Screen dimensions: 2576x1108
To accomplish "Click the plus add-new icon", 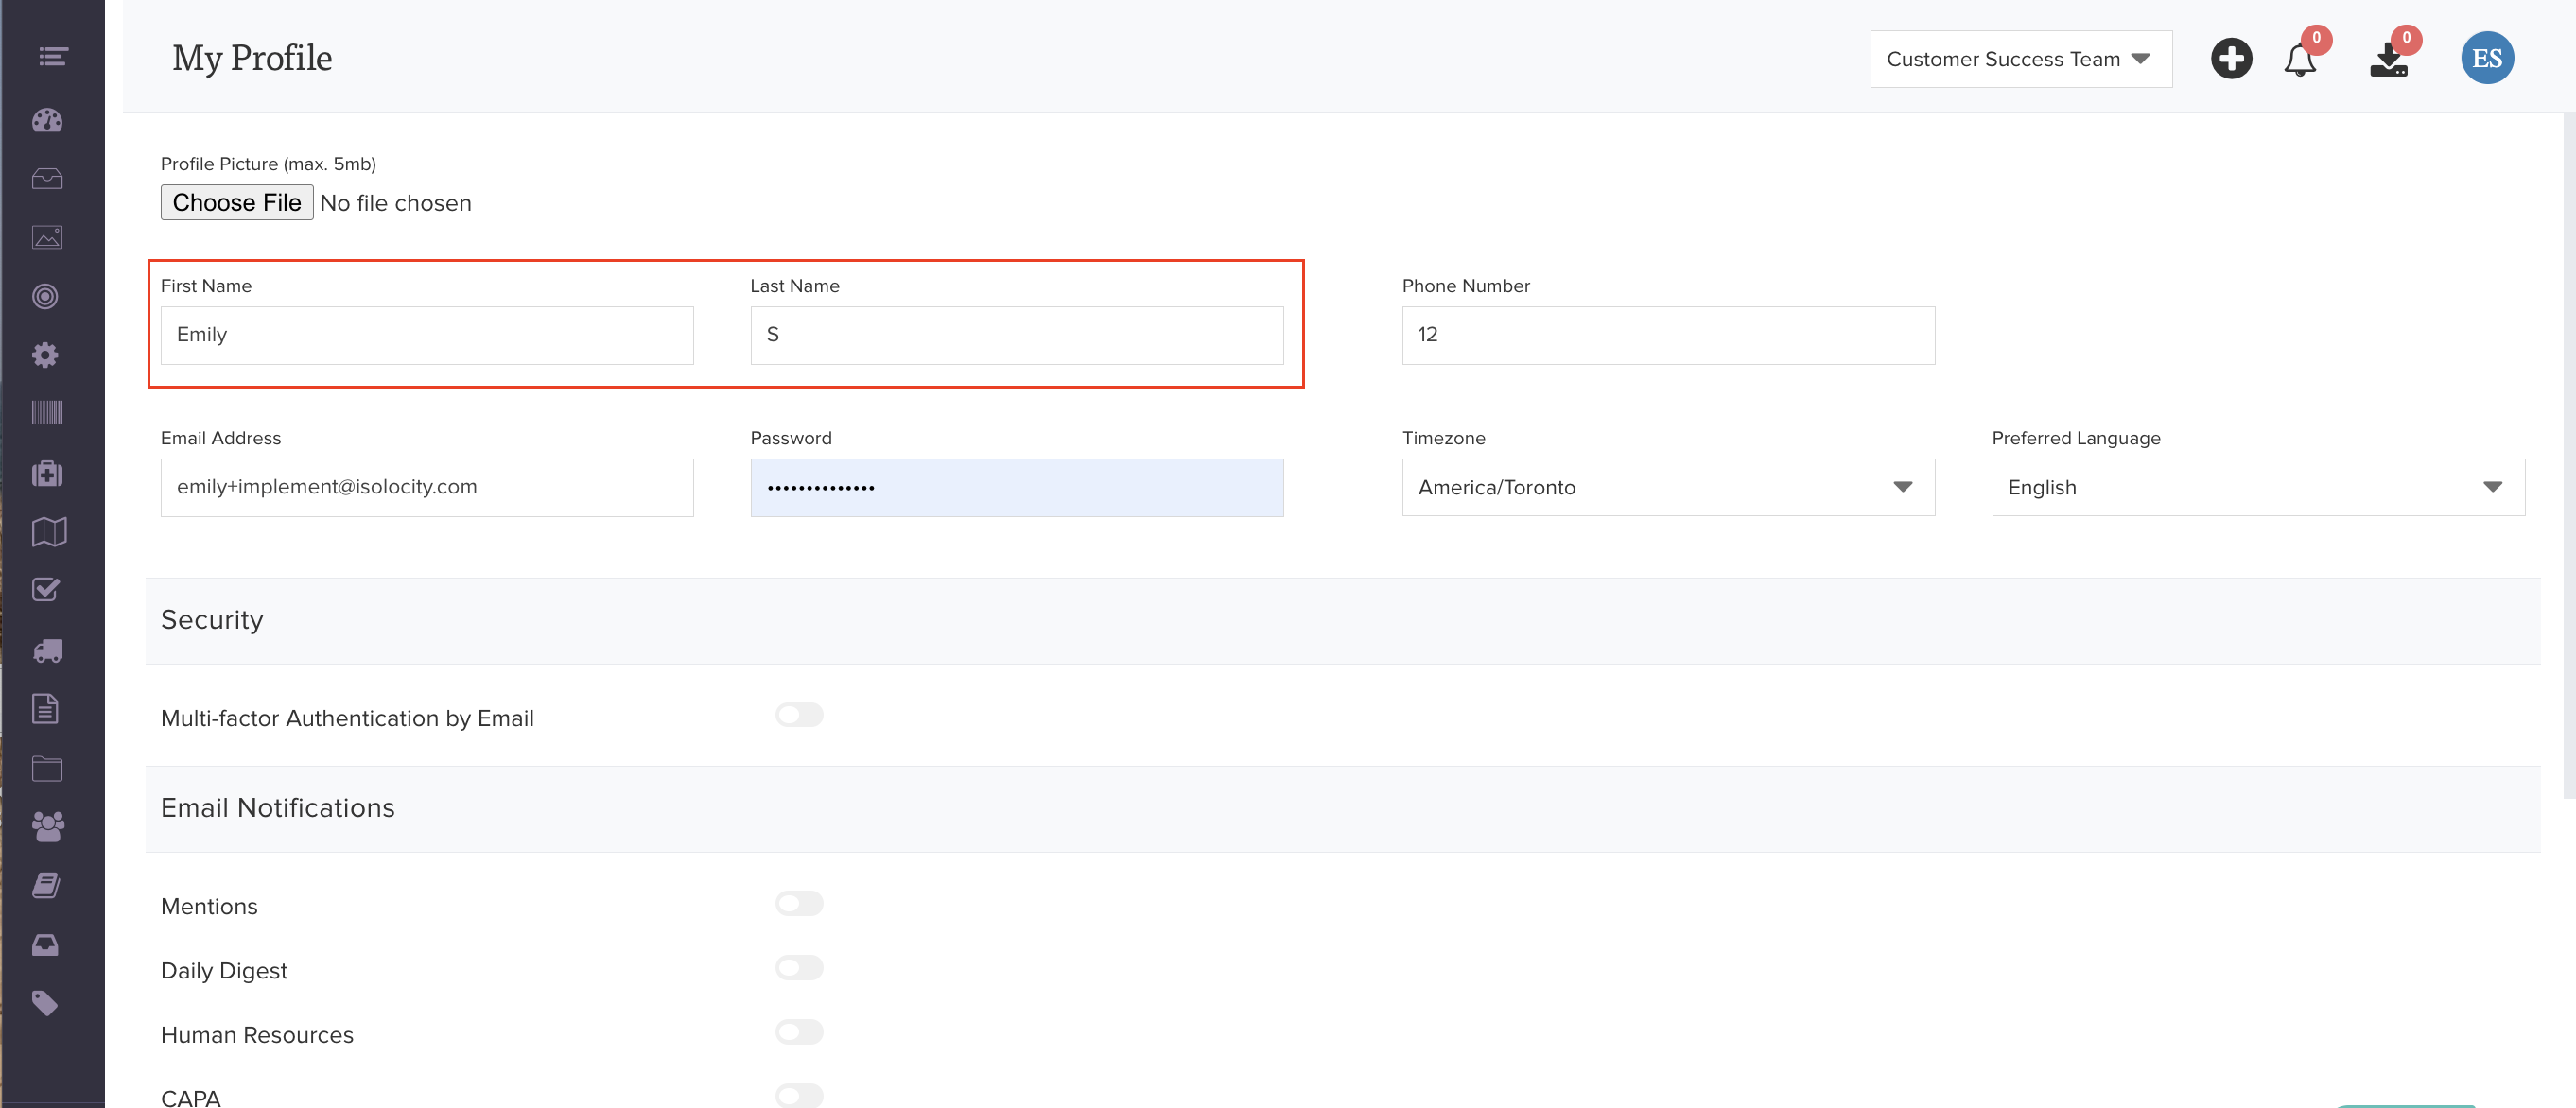I will coord(2231,58).
